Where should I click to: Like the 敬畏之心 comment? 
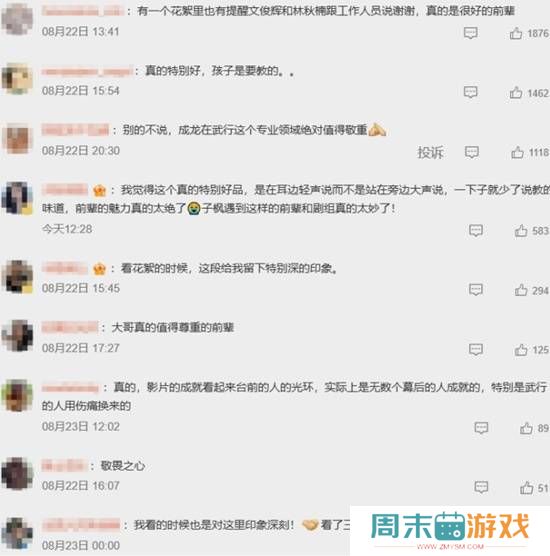[x=527, y=488]
